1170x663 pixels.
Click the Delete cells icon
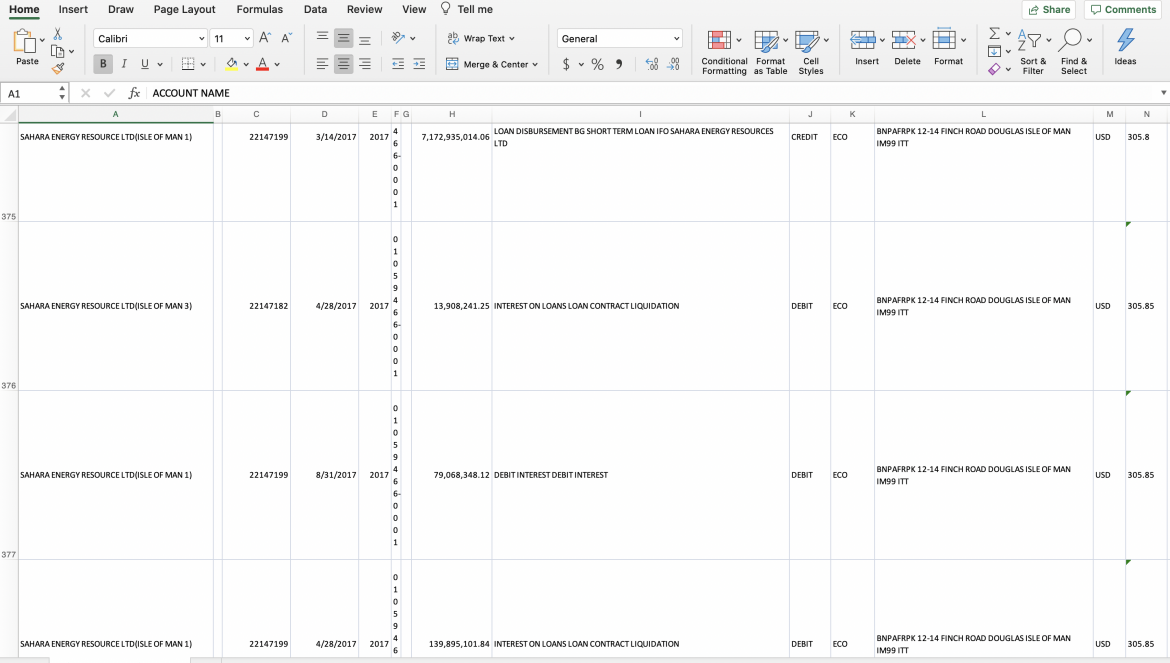pos(904,40)
